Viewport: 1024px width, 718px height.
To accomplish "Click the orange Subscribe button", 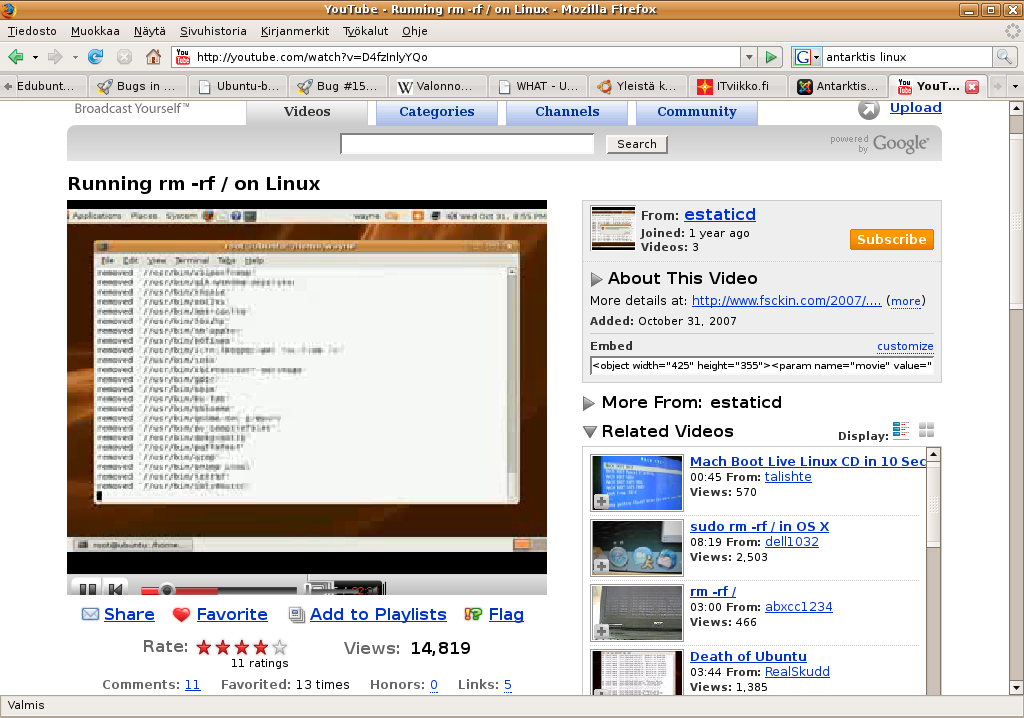I will pos(891,239).
